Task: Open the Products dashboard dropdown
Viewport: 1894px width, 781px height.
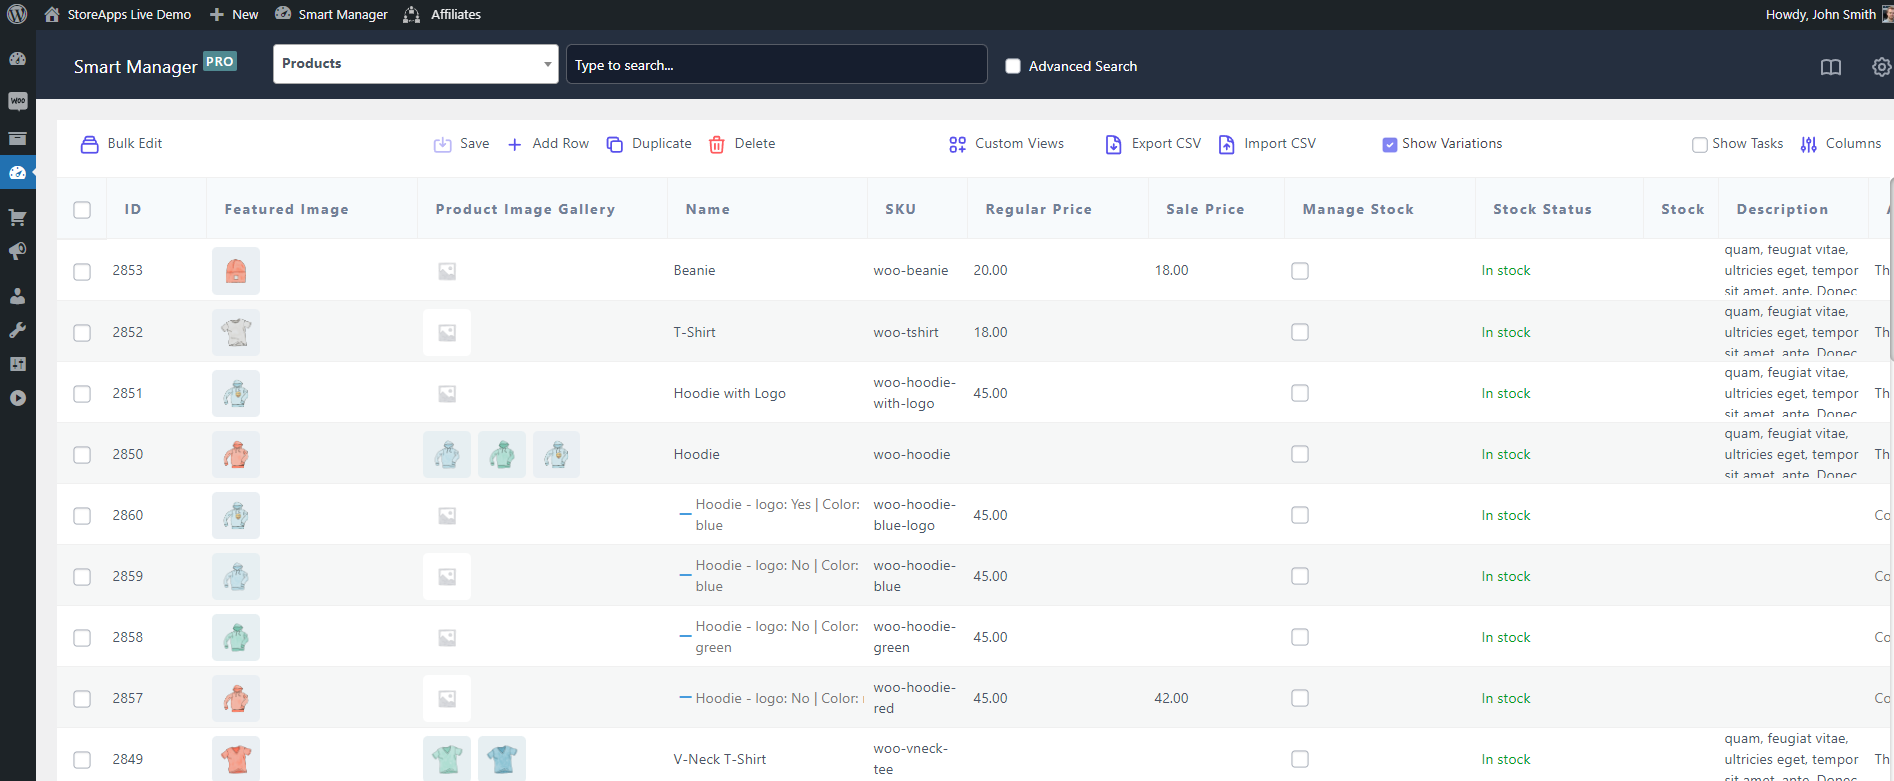Action: [415, 64]
